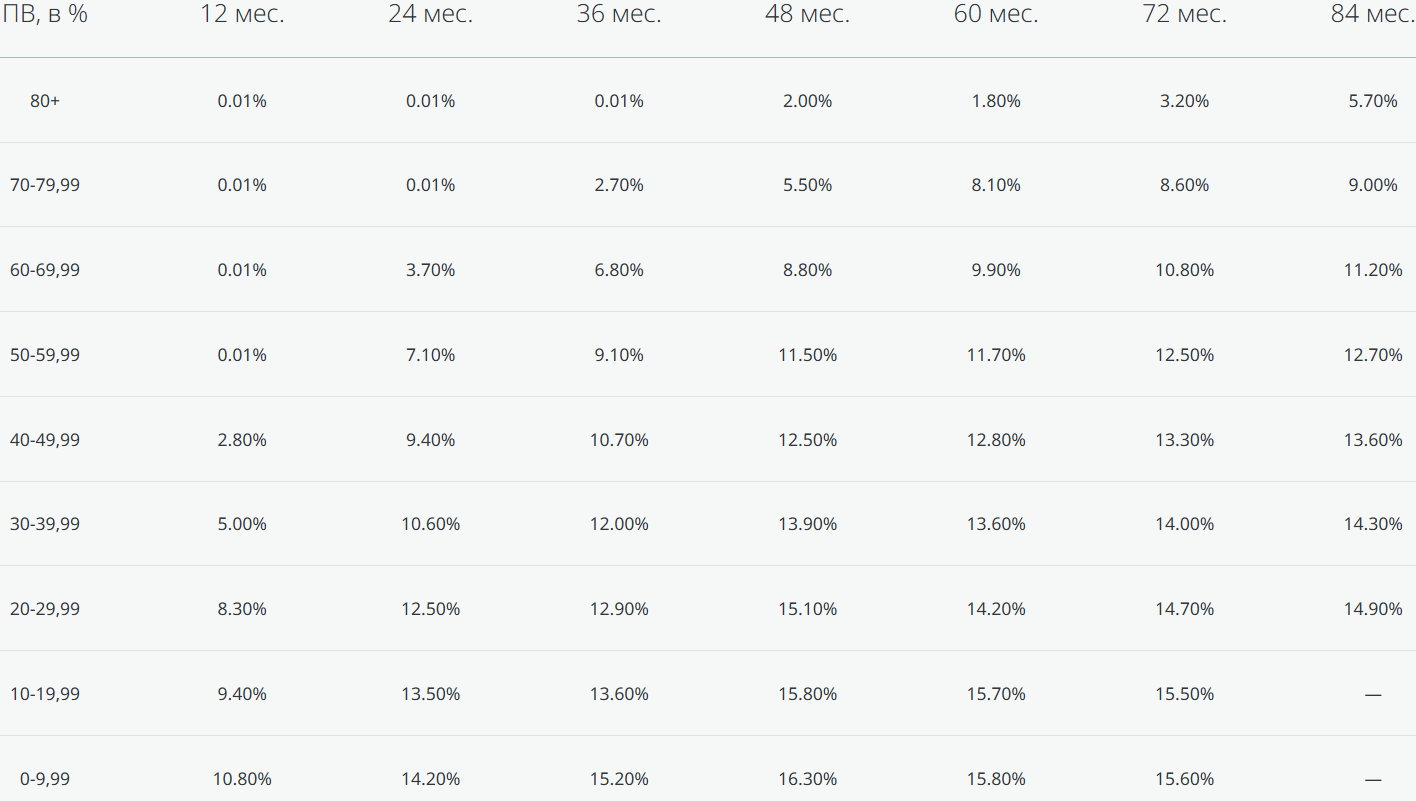Click the 5.70% cell in 80+ row

point(1373,101)
